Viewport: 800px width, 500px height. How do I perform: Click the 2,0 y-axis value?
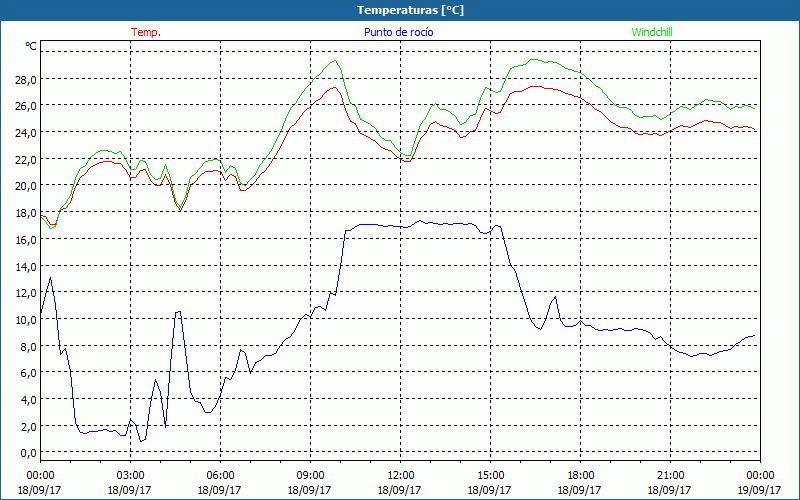[x=29, y=426]
